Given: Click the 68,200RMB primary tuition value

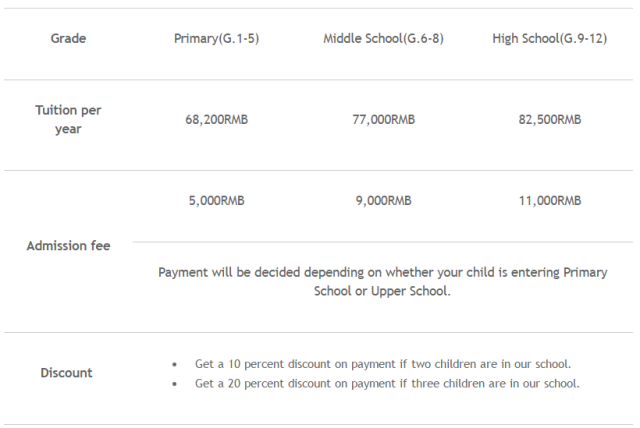Looking at the screenshot, I should [216, 119].
